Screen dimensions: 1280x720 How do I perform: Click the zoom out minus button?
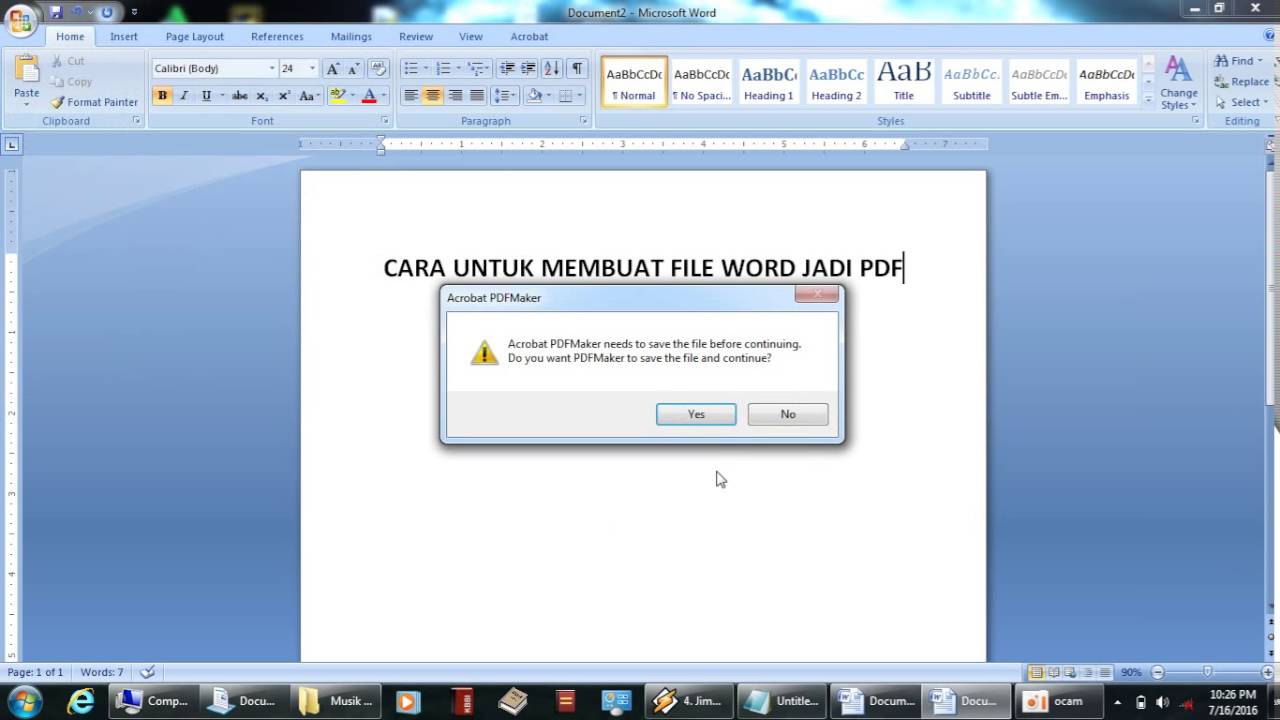click(x=1158, y=672)
